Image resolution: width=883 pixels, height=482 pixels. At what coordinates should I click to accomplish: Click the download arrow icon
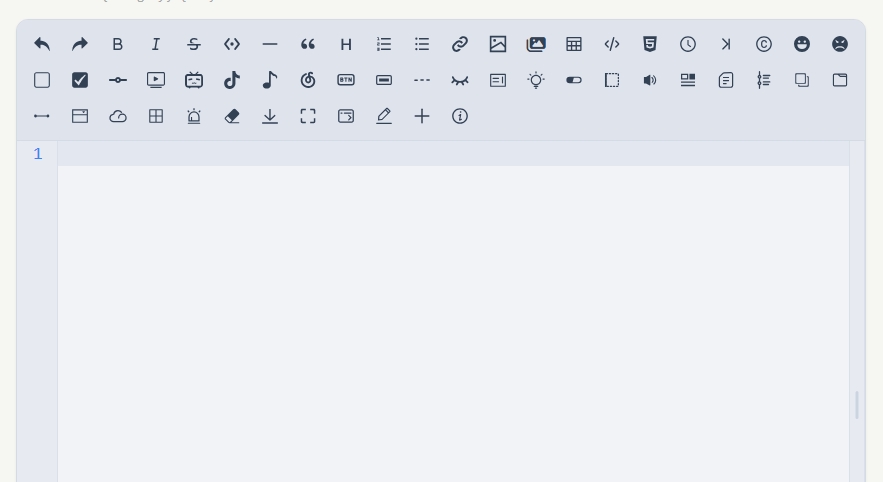[270, 116]
